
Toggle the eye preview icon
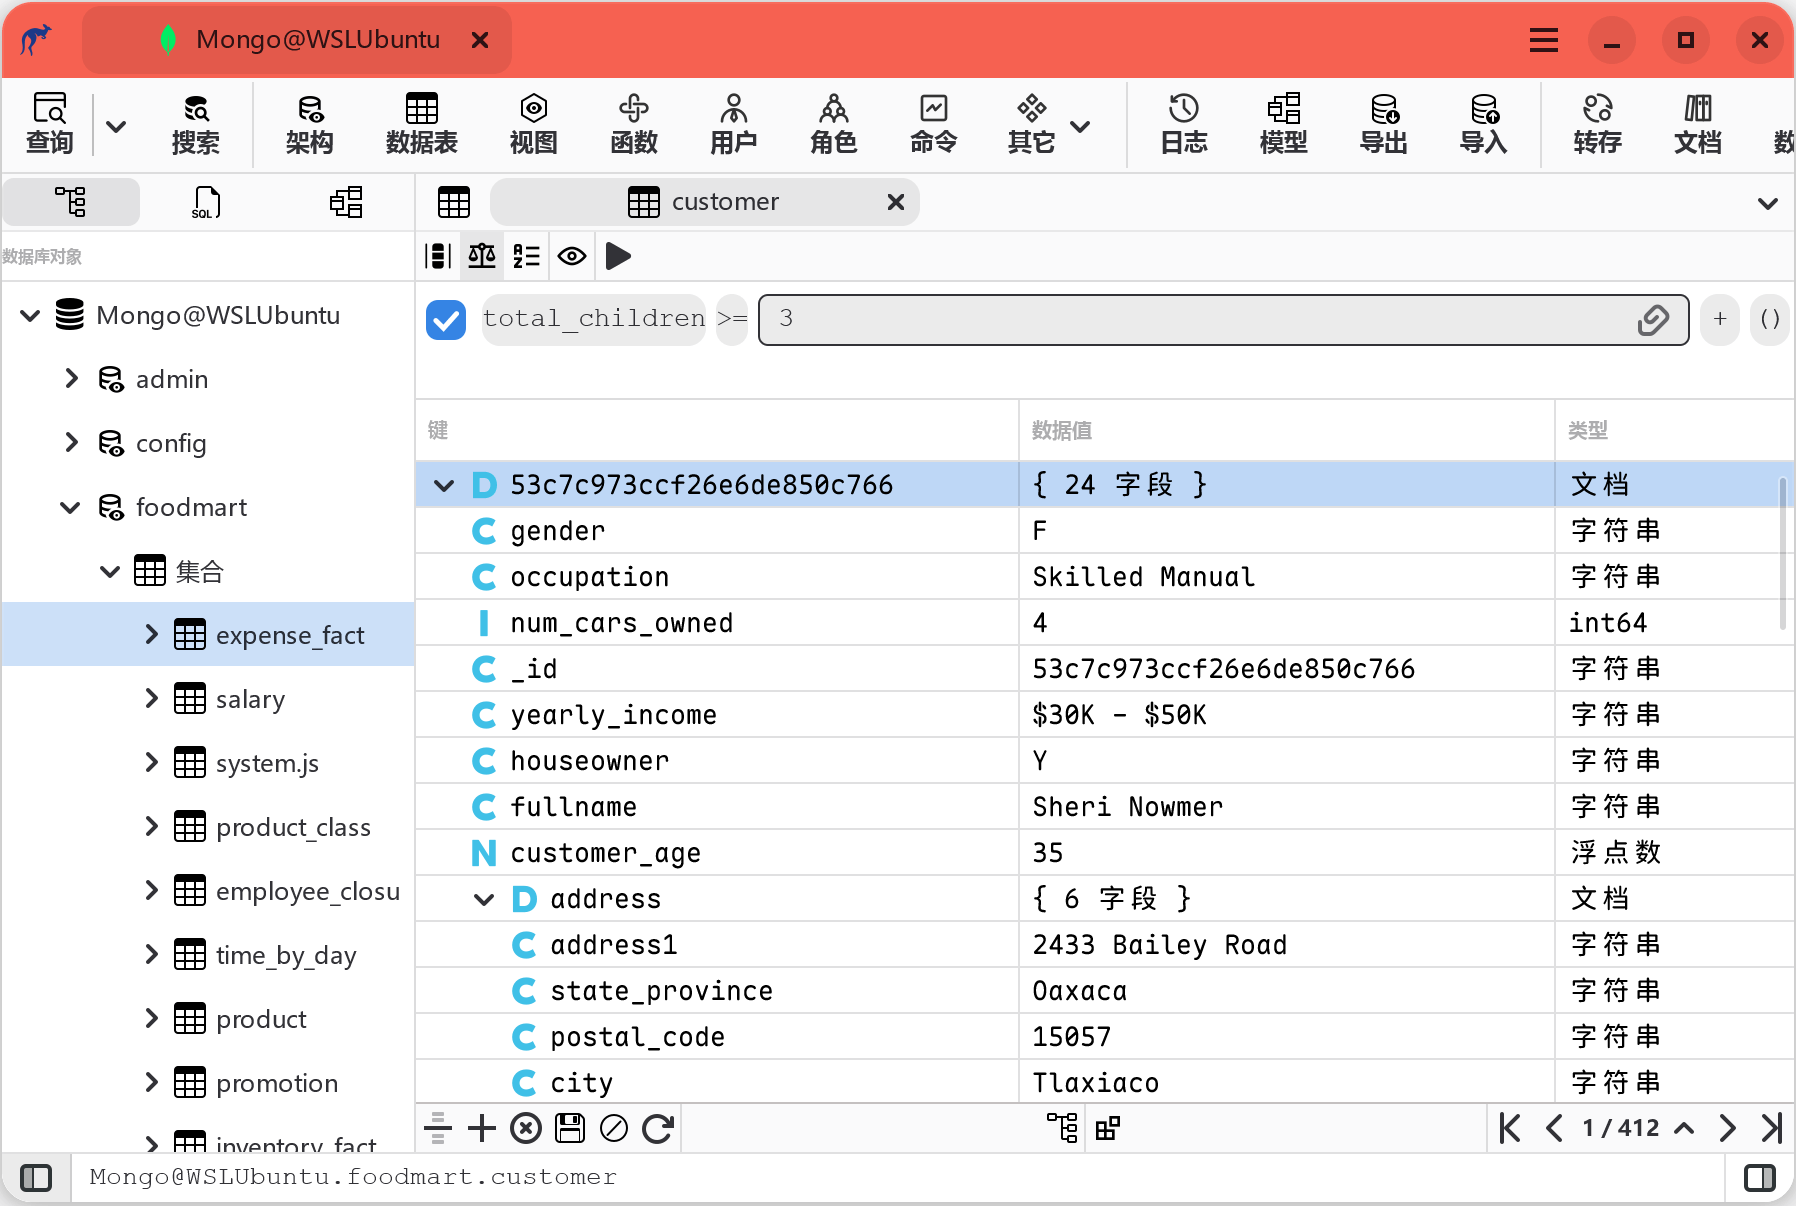[x=572, y=256]
